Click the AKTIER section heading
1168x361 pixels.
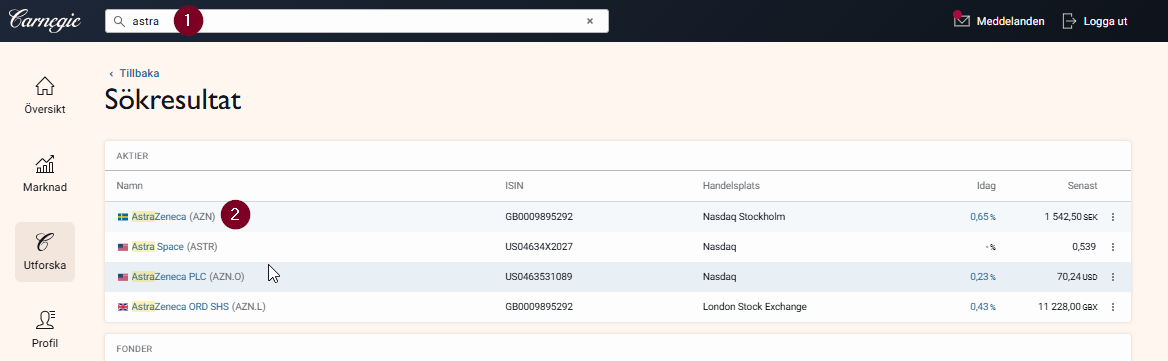tap(133, 156)
